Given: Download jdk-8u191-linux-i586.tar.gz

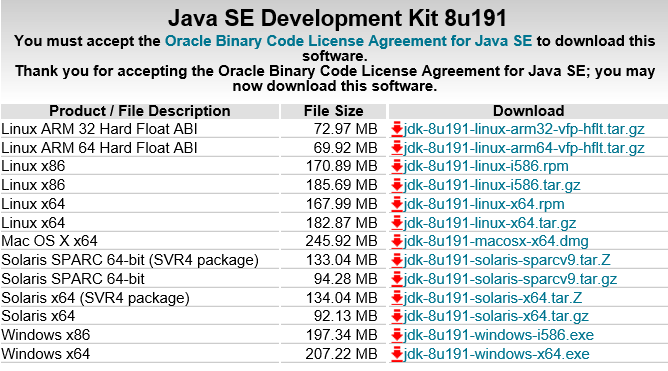Looking at the screenshot, I should [x=492, y=185].
